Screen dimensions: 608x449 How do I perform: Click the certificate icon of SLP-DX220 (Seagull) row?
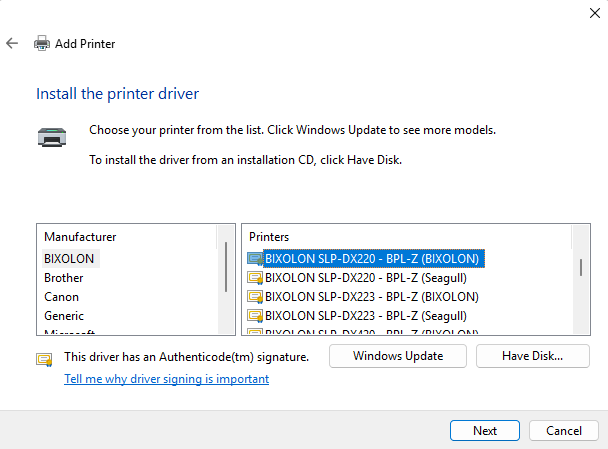[255, 278]
